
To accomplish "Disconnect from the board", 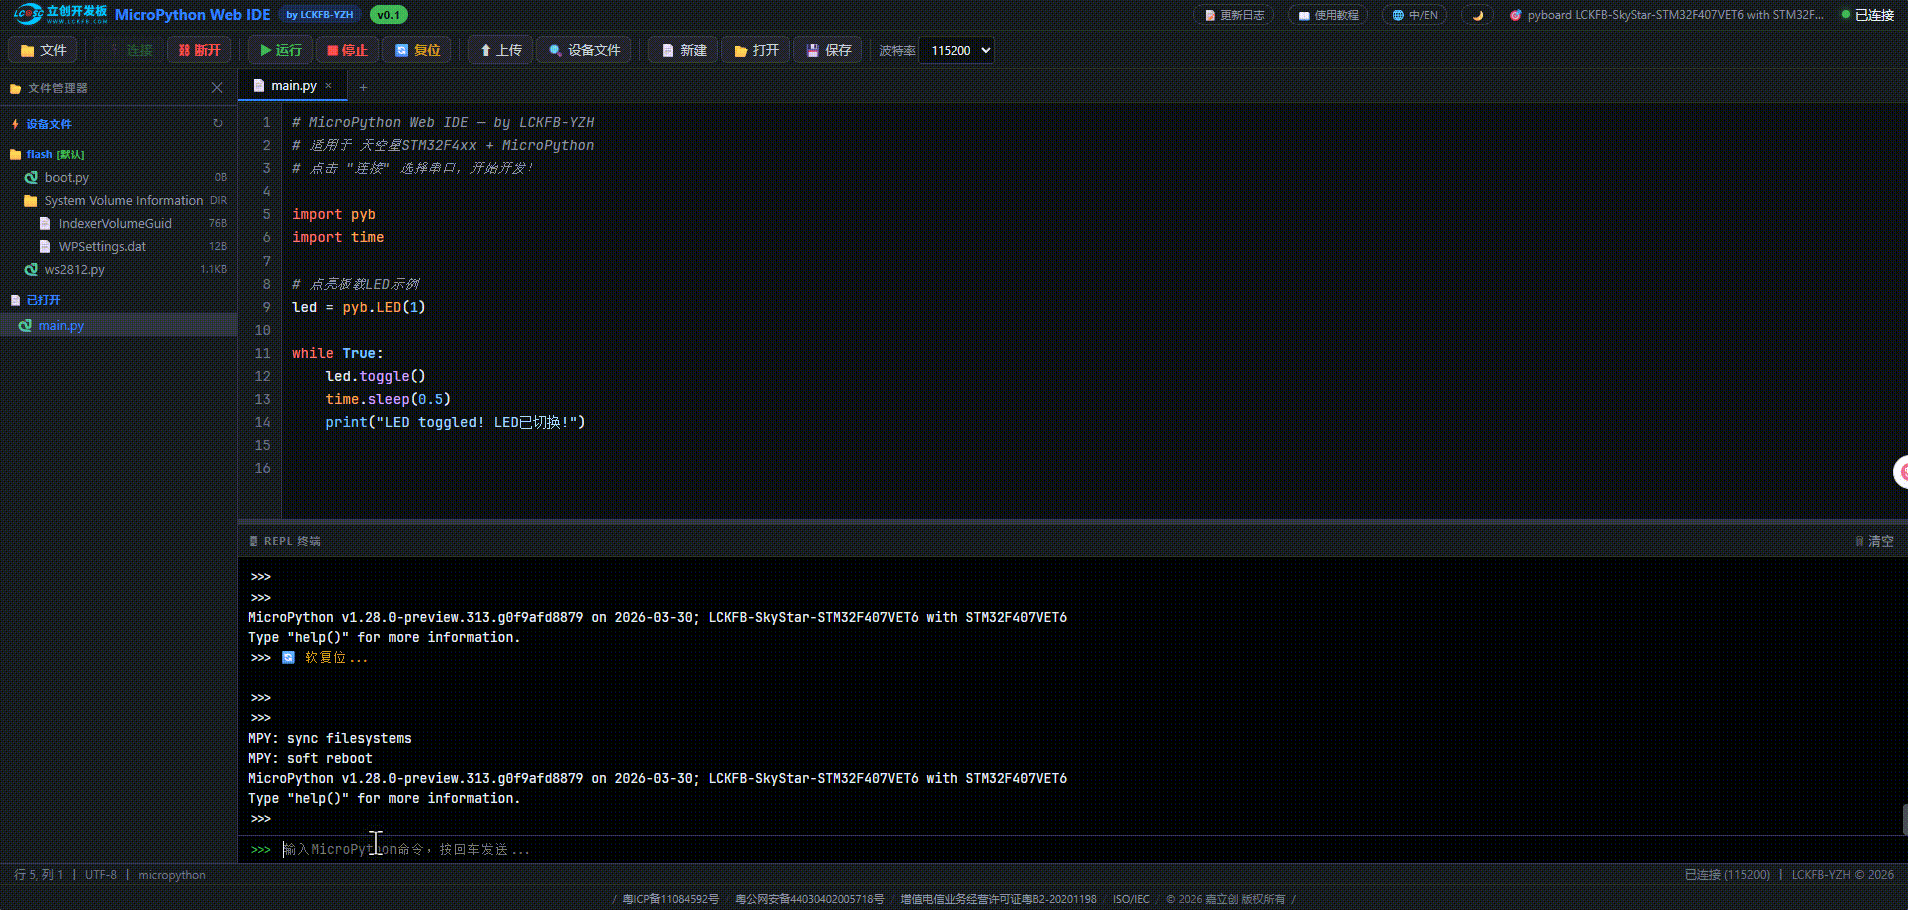I will coord(199,50).
